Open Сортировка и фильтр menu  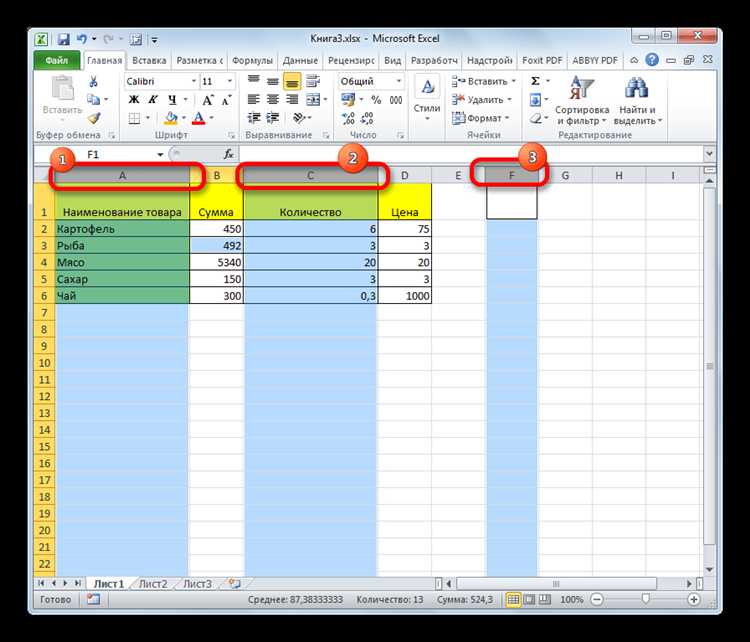point(582,101)
